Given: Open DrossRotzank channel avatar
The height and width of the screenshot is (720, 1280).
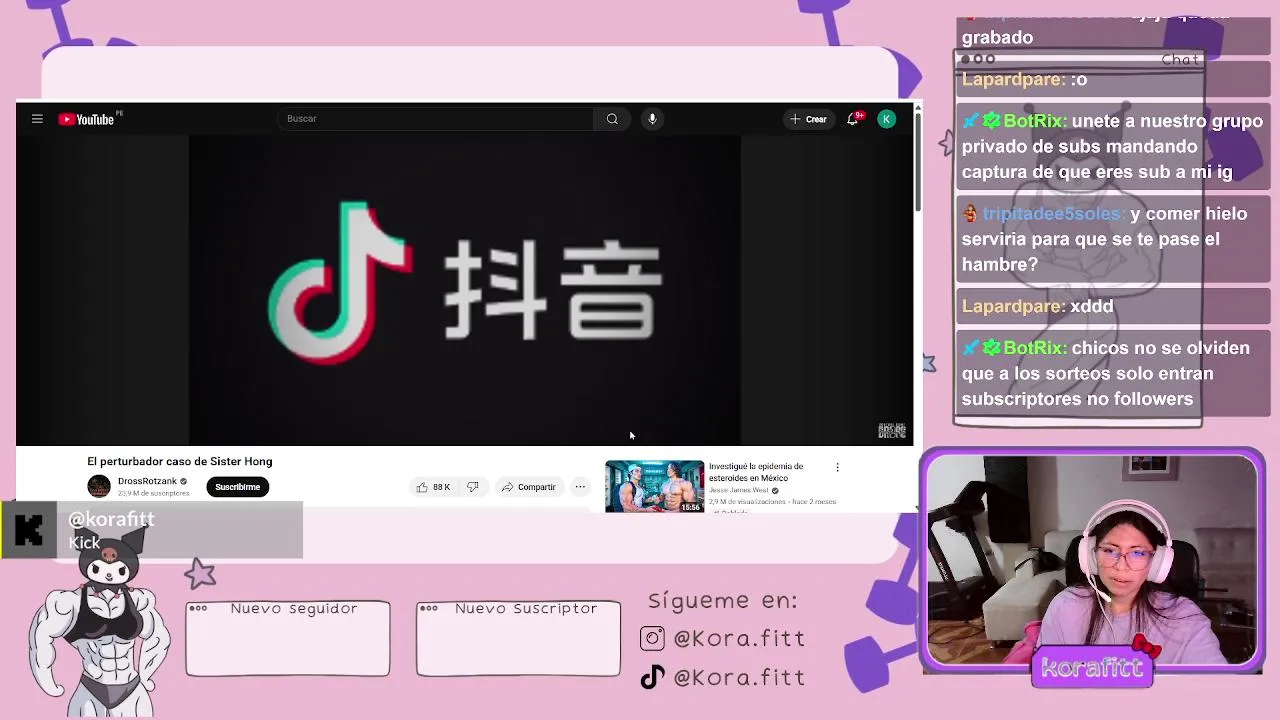Looking at the screenshot, I should point(99,487).
